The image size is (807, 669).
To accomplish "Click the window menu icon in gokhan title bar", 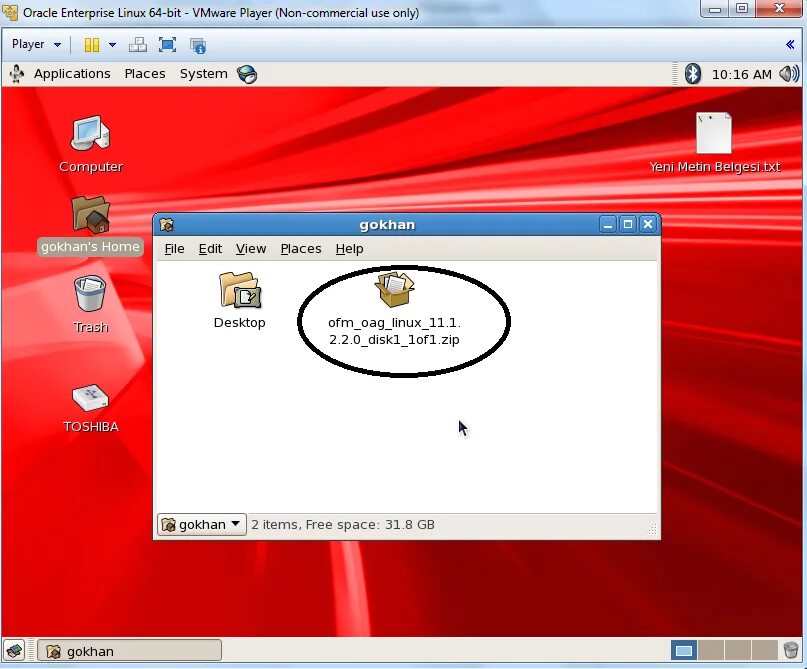I will (x=167, y=225).
